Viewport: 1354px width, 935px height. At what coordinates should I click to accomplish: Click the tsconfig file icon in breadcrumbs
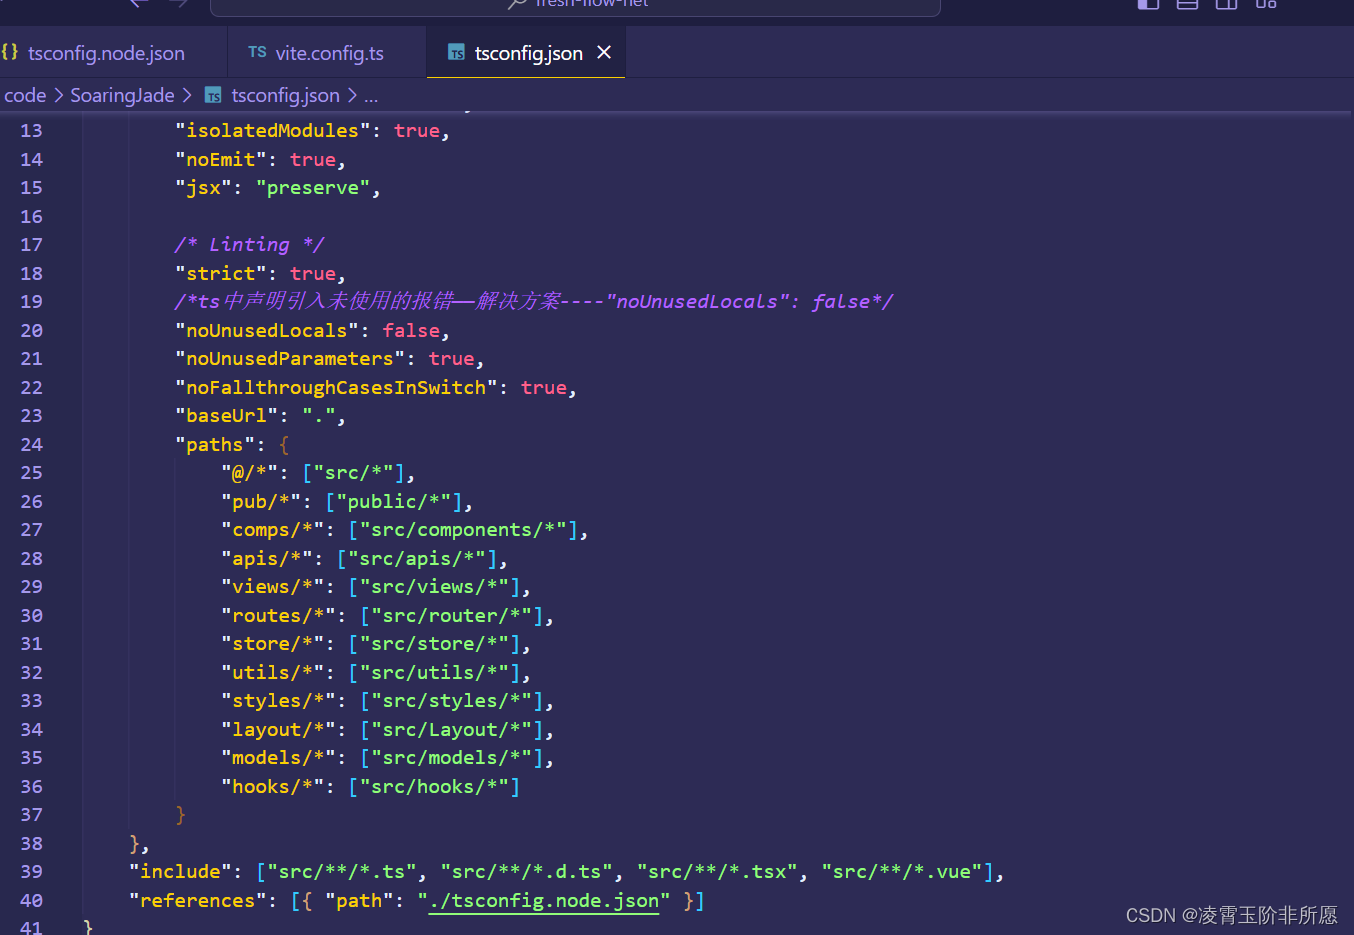(x=213, y=95)
